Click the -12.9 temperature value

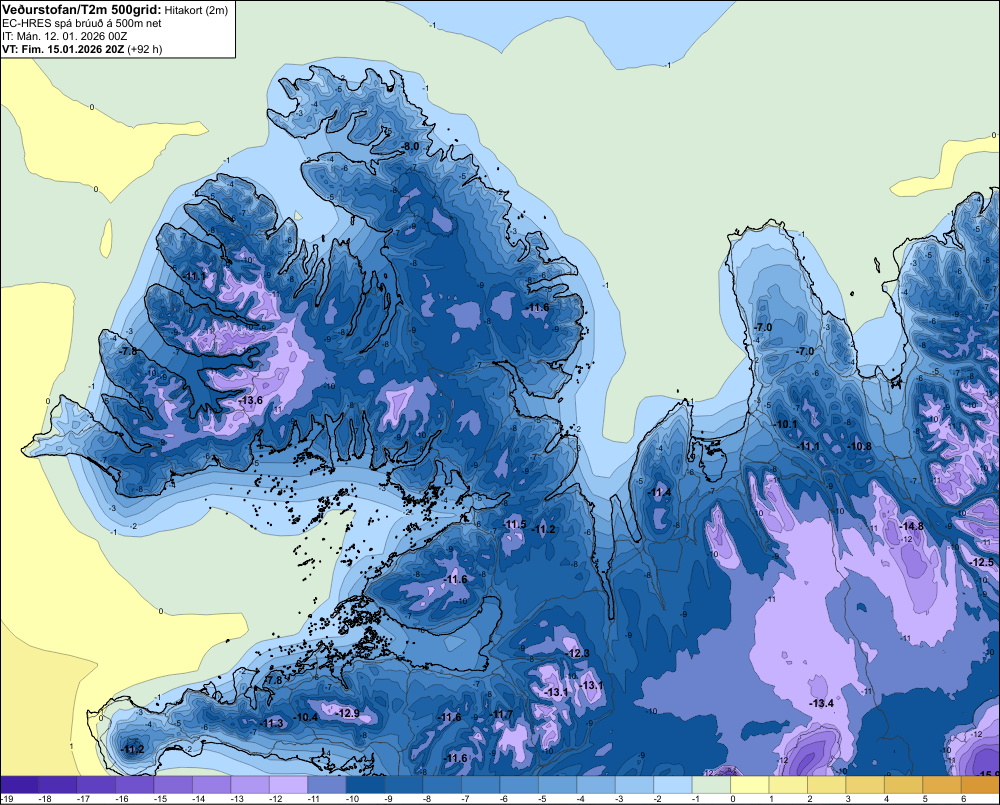pyautogui.click(x=348, y=713)
